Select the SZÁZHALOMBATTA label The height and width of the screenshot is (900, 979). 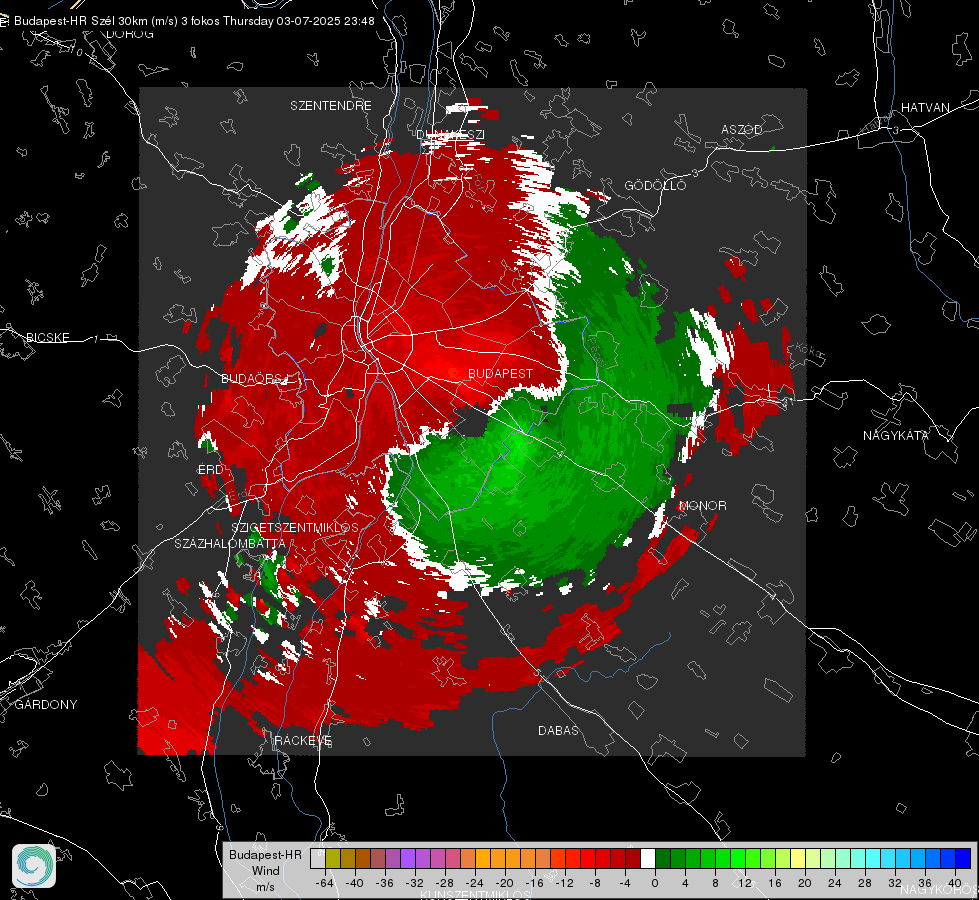[x=230, y=543]
